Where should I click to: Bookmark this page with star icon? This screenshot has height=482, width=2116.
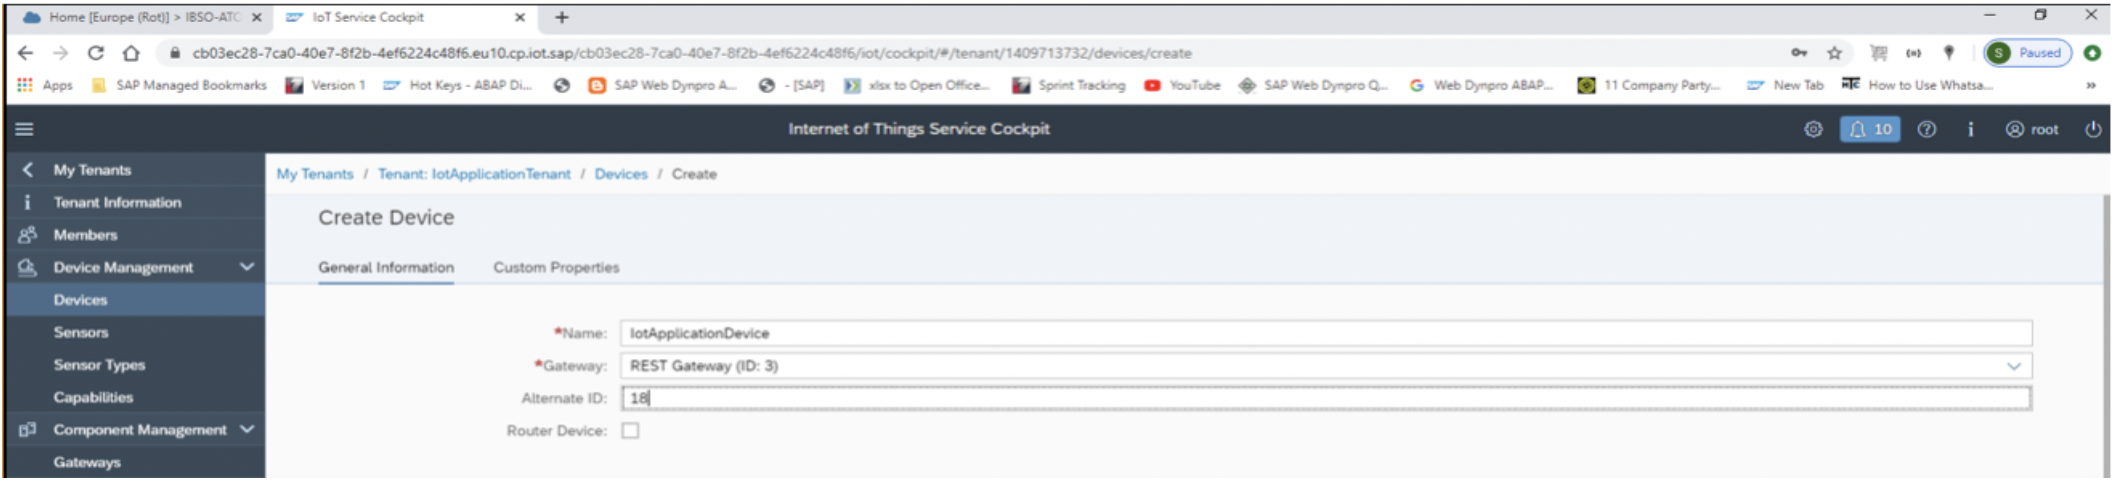pos(1834,53)
